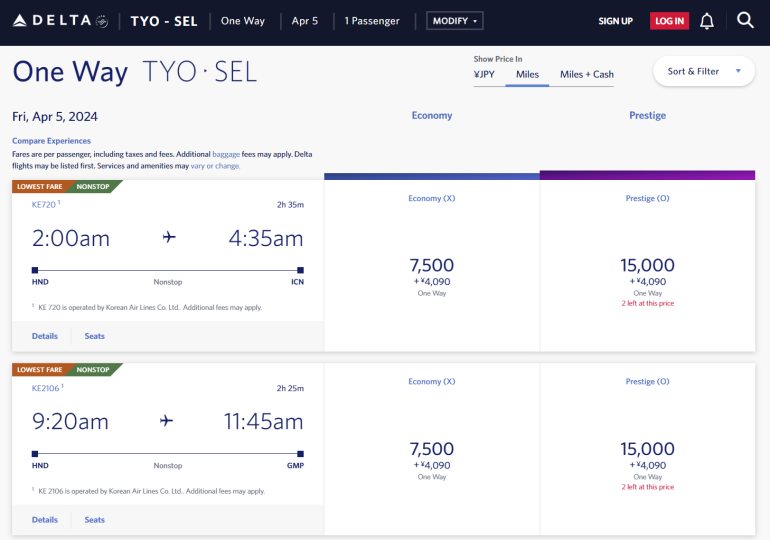
Task: Switch price display to Miles
Action: point(527,74)
